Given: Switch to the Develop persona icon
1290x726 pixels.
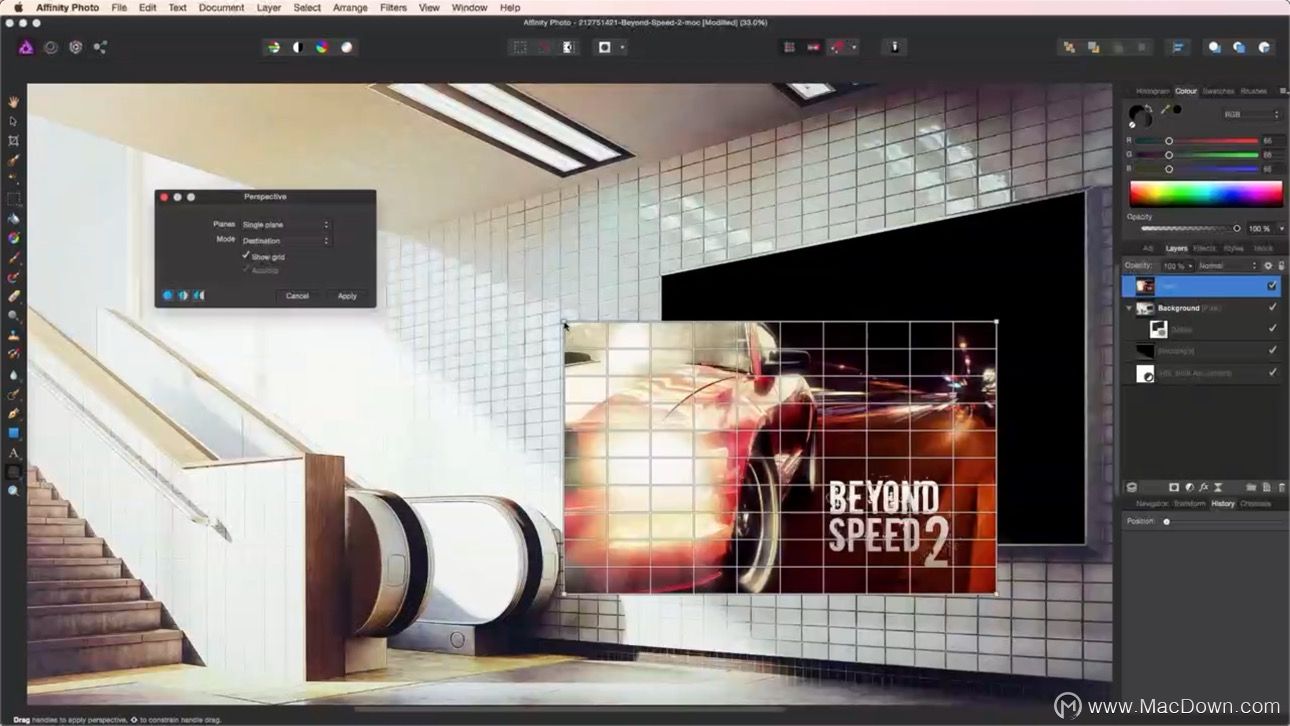Looking at the screenshot, I should [x=75, y=46].
